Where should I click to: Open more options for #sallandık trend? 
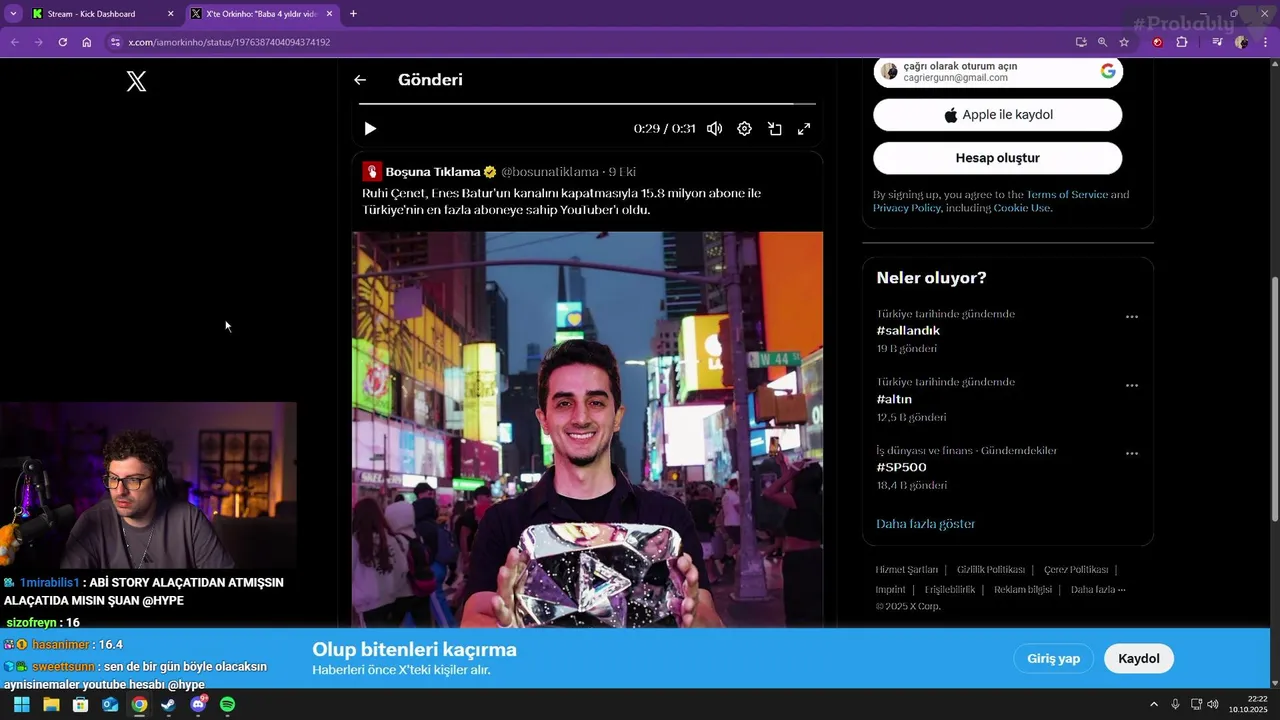(1132, 317)
